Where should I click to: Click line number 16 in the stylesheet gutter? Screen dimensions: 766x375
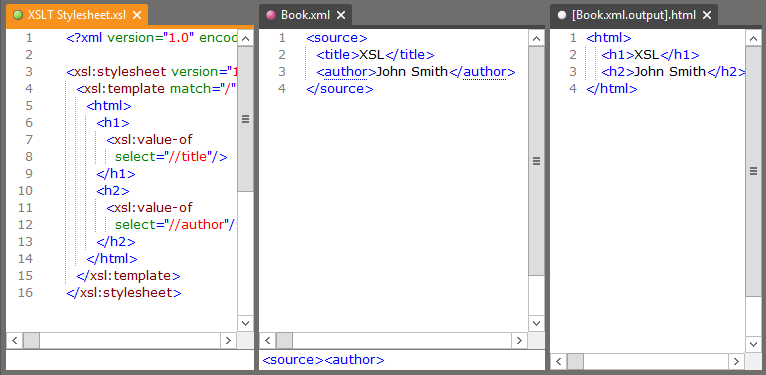pyautogui.click(x=25, y=292)
